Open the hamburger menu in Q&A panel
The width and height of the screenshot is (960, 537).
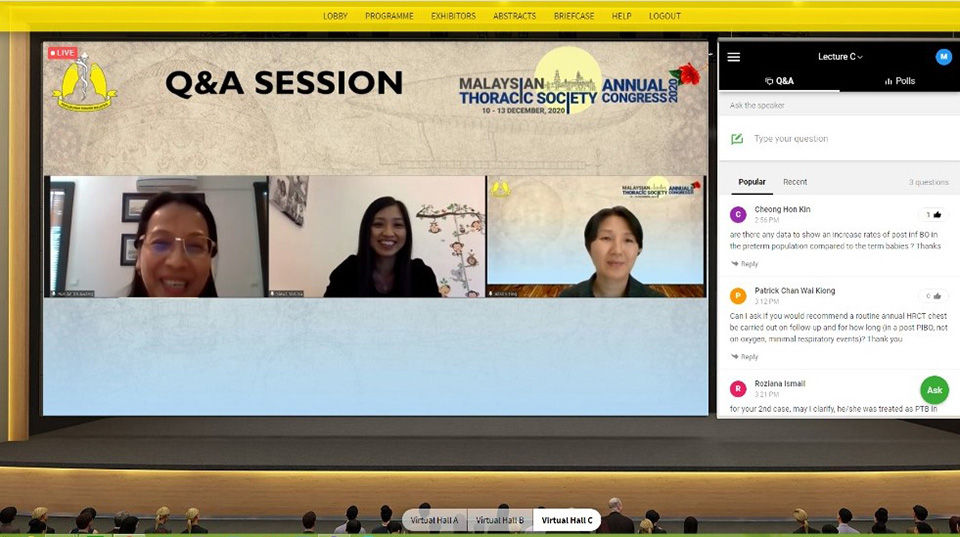(733, 57)
